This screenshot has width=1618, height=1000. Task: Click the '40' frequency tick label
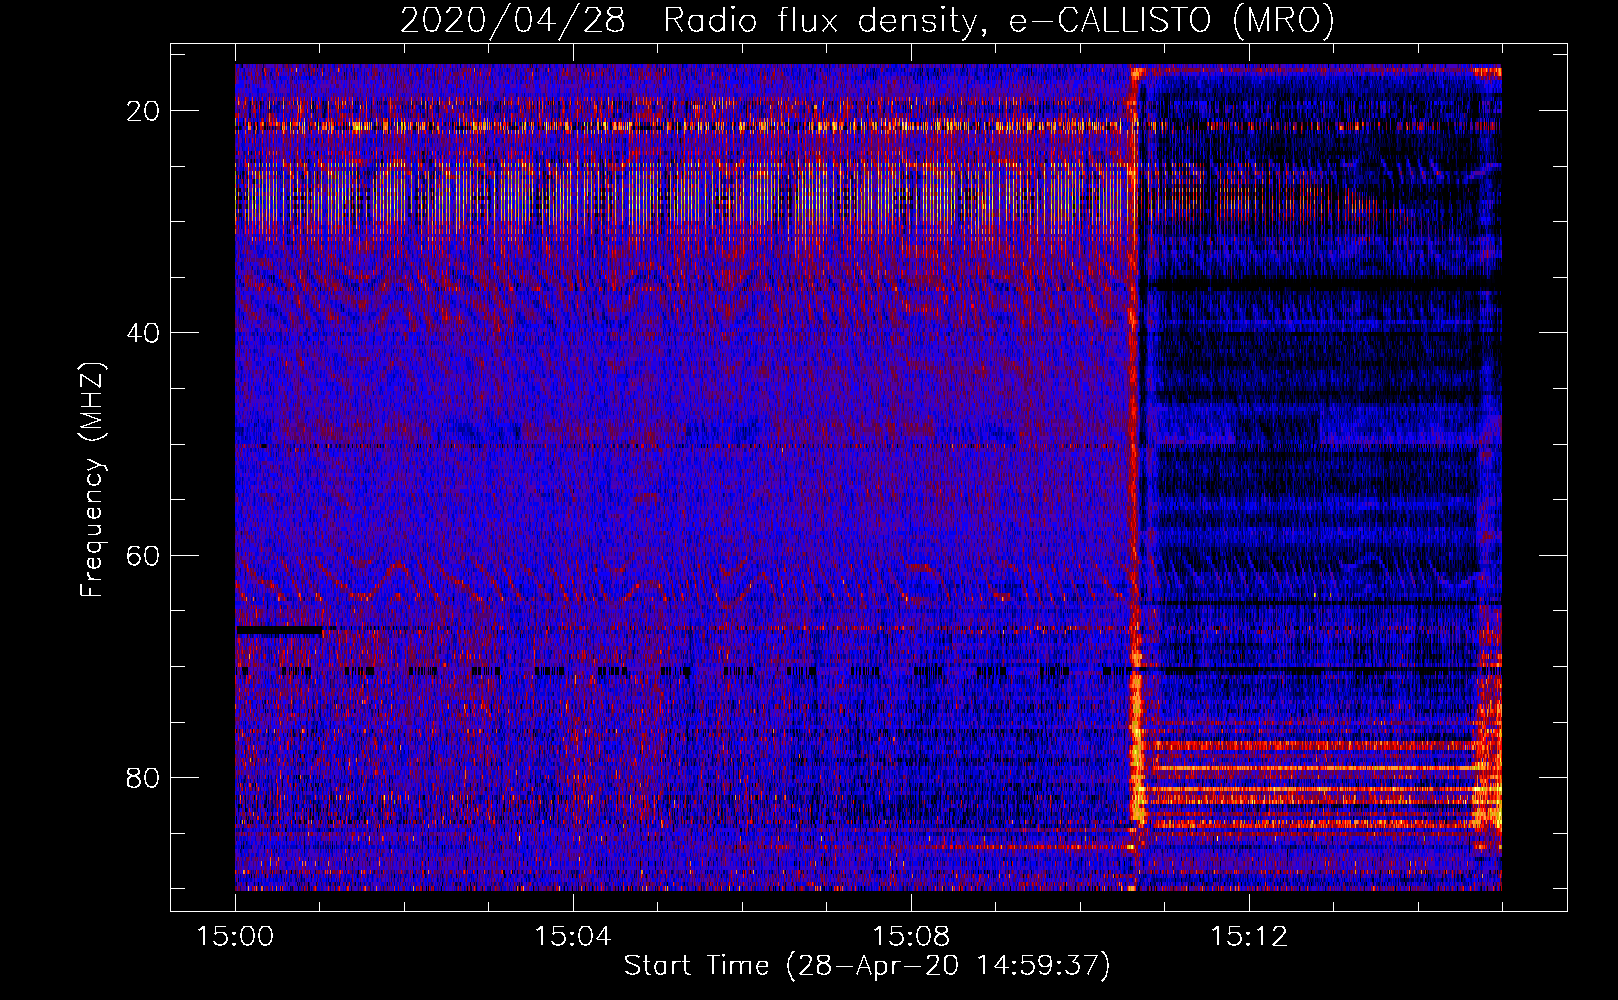pos(143,333)
